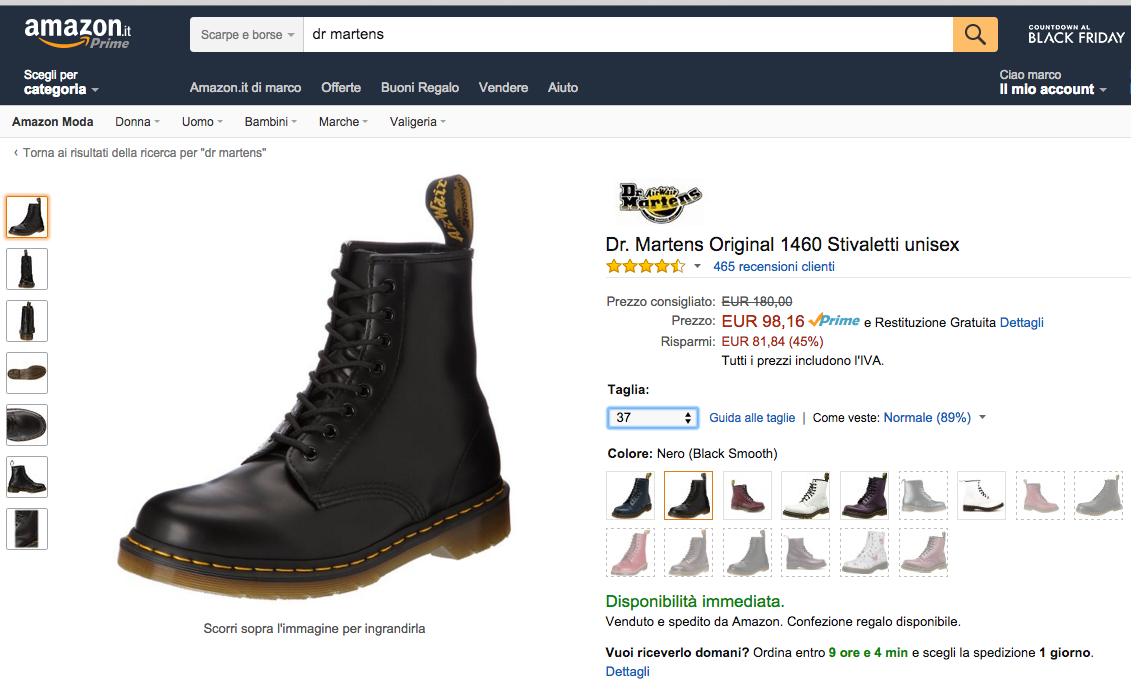Choose the first faded red swatch in second row
The image size is (1131, 688).
click(630, 553)
